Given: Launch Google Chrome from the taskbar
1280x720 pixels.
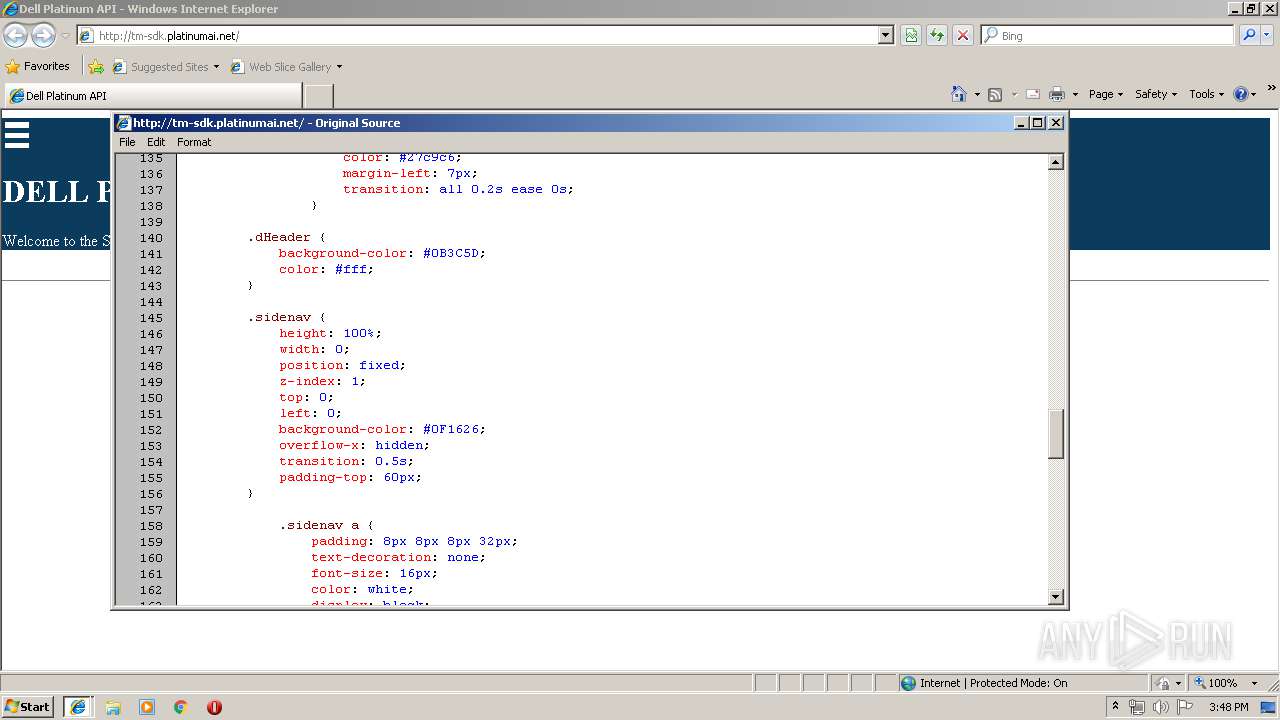Looking at the screenshot, I should (181, 707).
